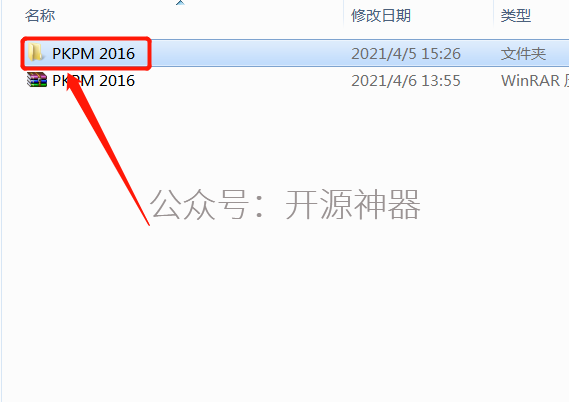
Task: Click the 公众号：开源神器 watermark text
Action: click(285, 204)
